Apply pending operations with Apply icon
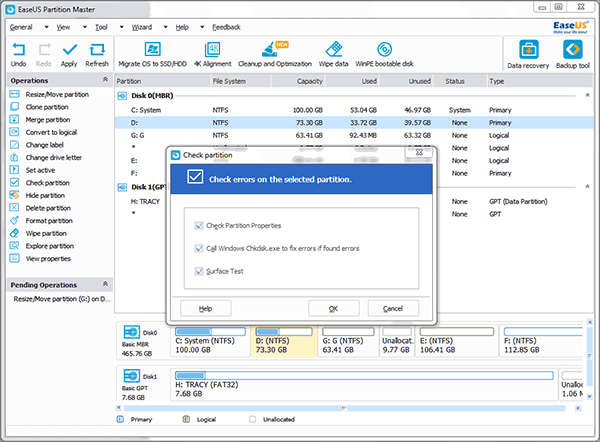This screenshot has height=442, width=600. click(69, 55)
